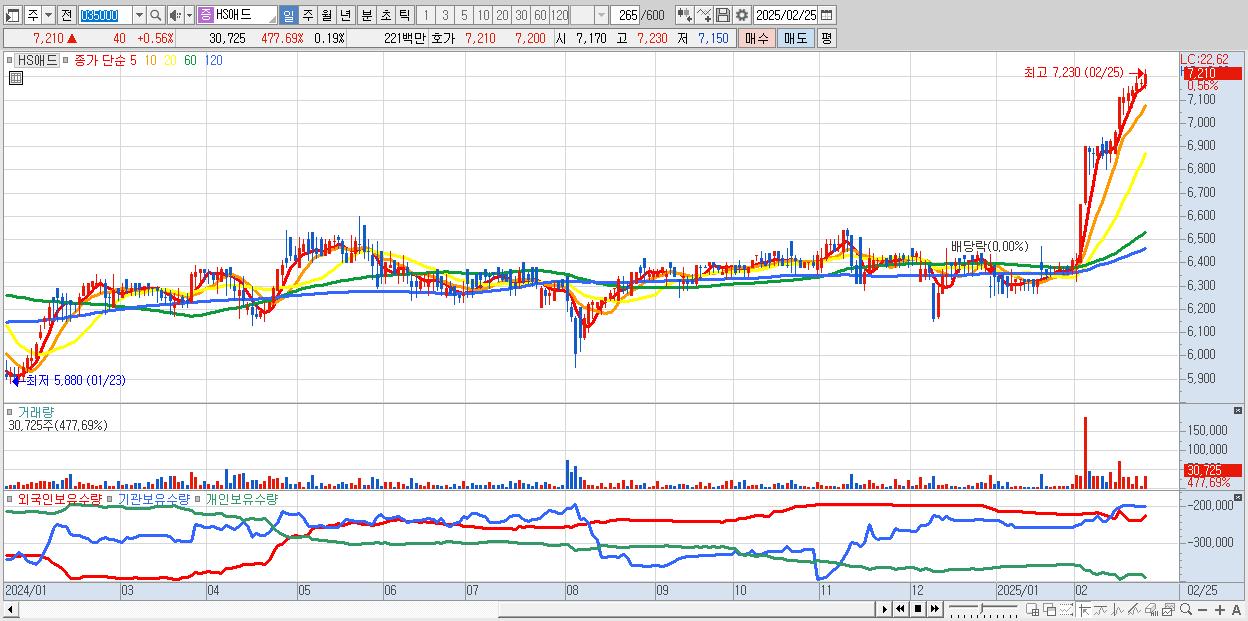Click the save chart floppy icon
Viewport: 1248px width, 621px height.
coord(723,15)
